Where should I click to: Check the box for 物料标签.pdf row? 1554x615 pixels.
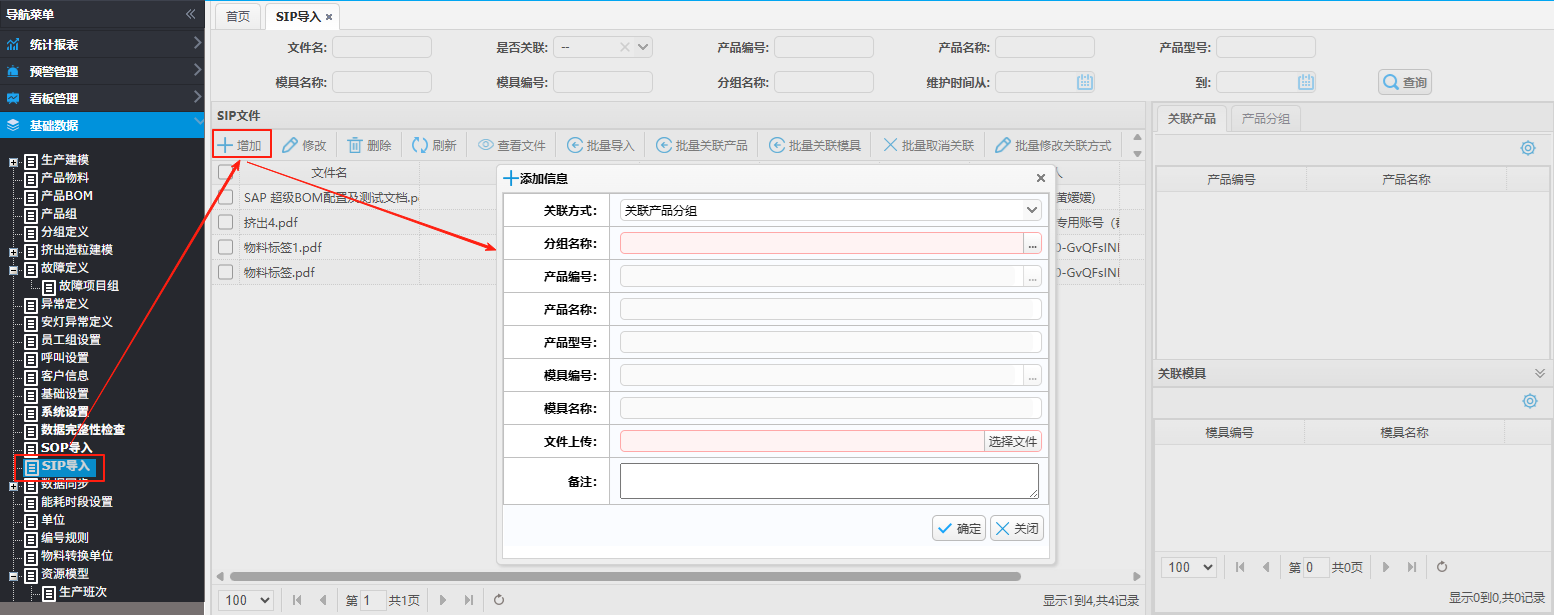[x=226, y=272]
